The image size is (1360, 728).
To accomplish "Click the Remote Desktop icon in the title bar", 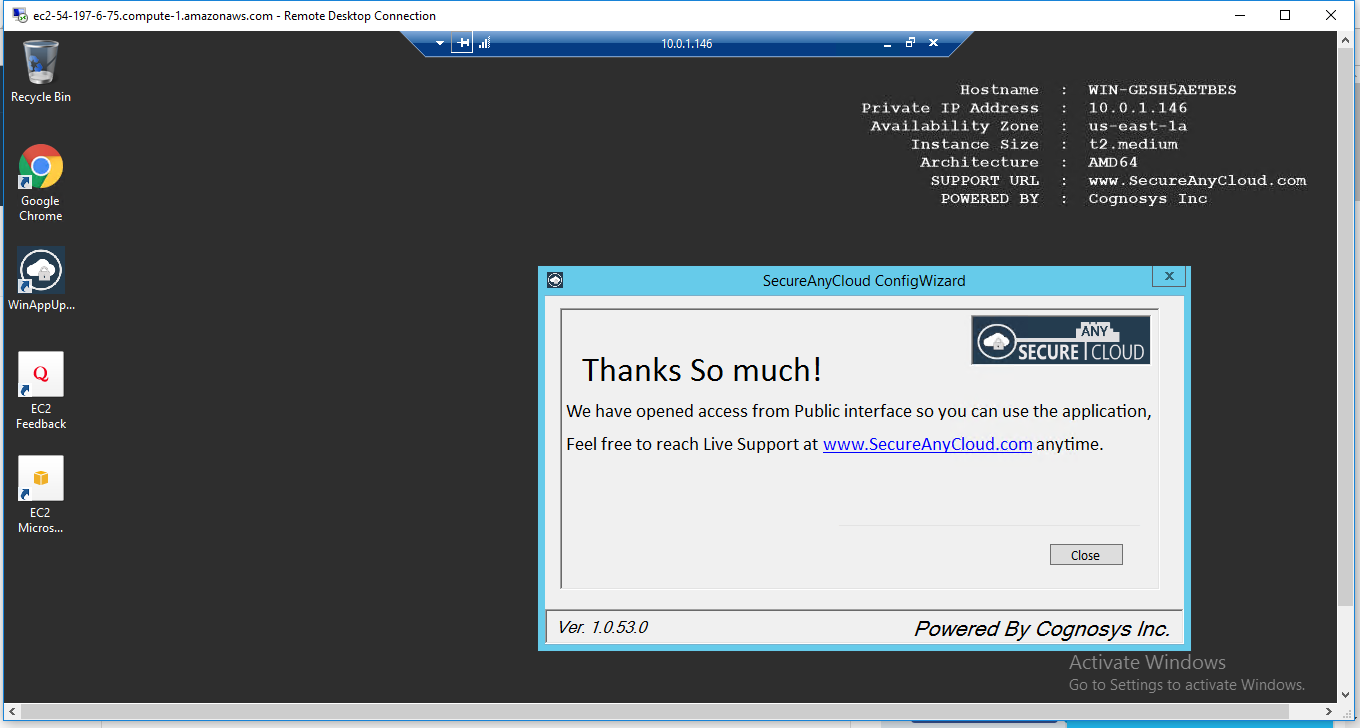I will (15, 15).
